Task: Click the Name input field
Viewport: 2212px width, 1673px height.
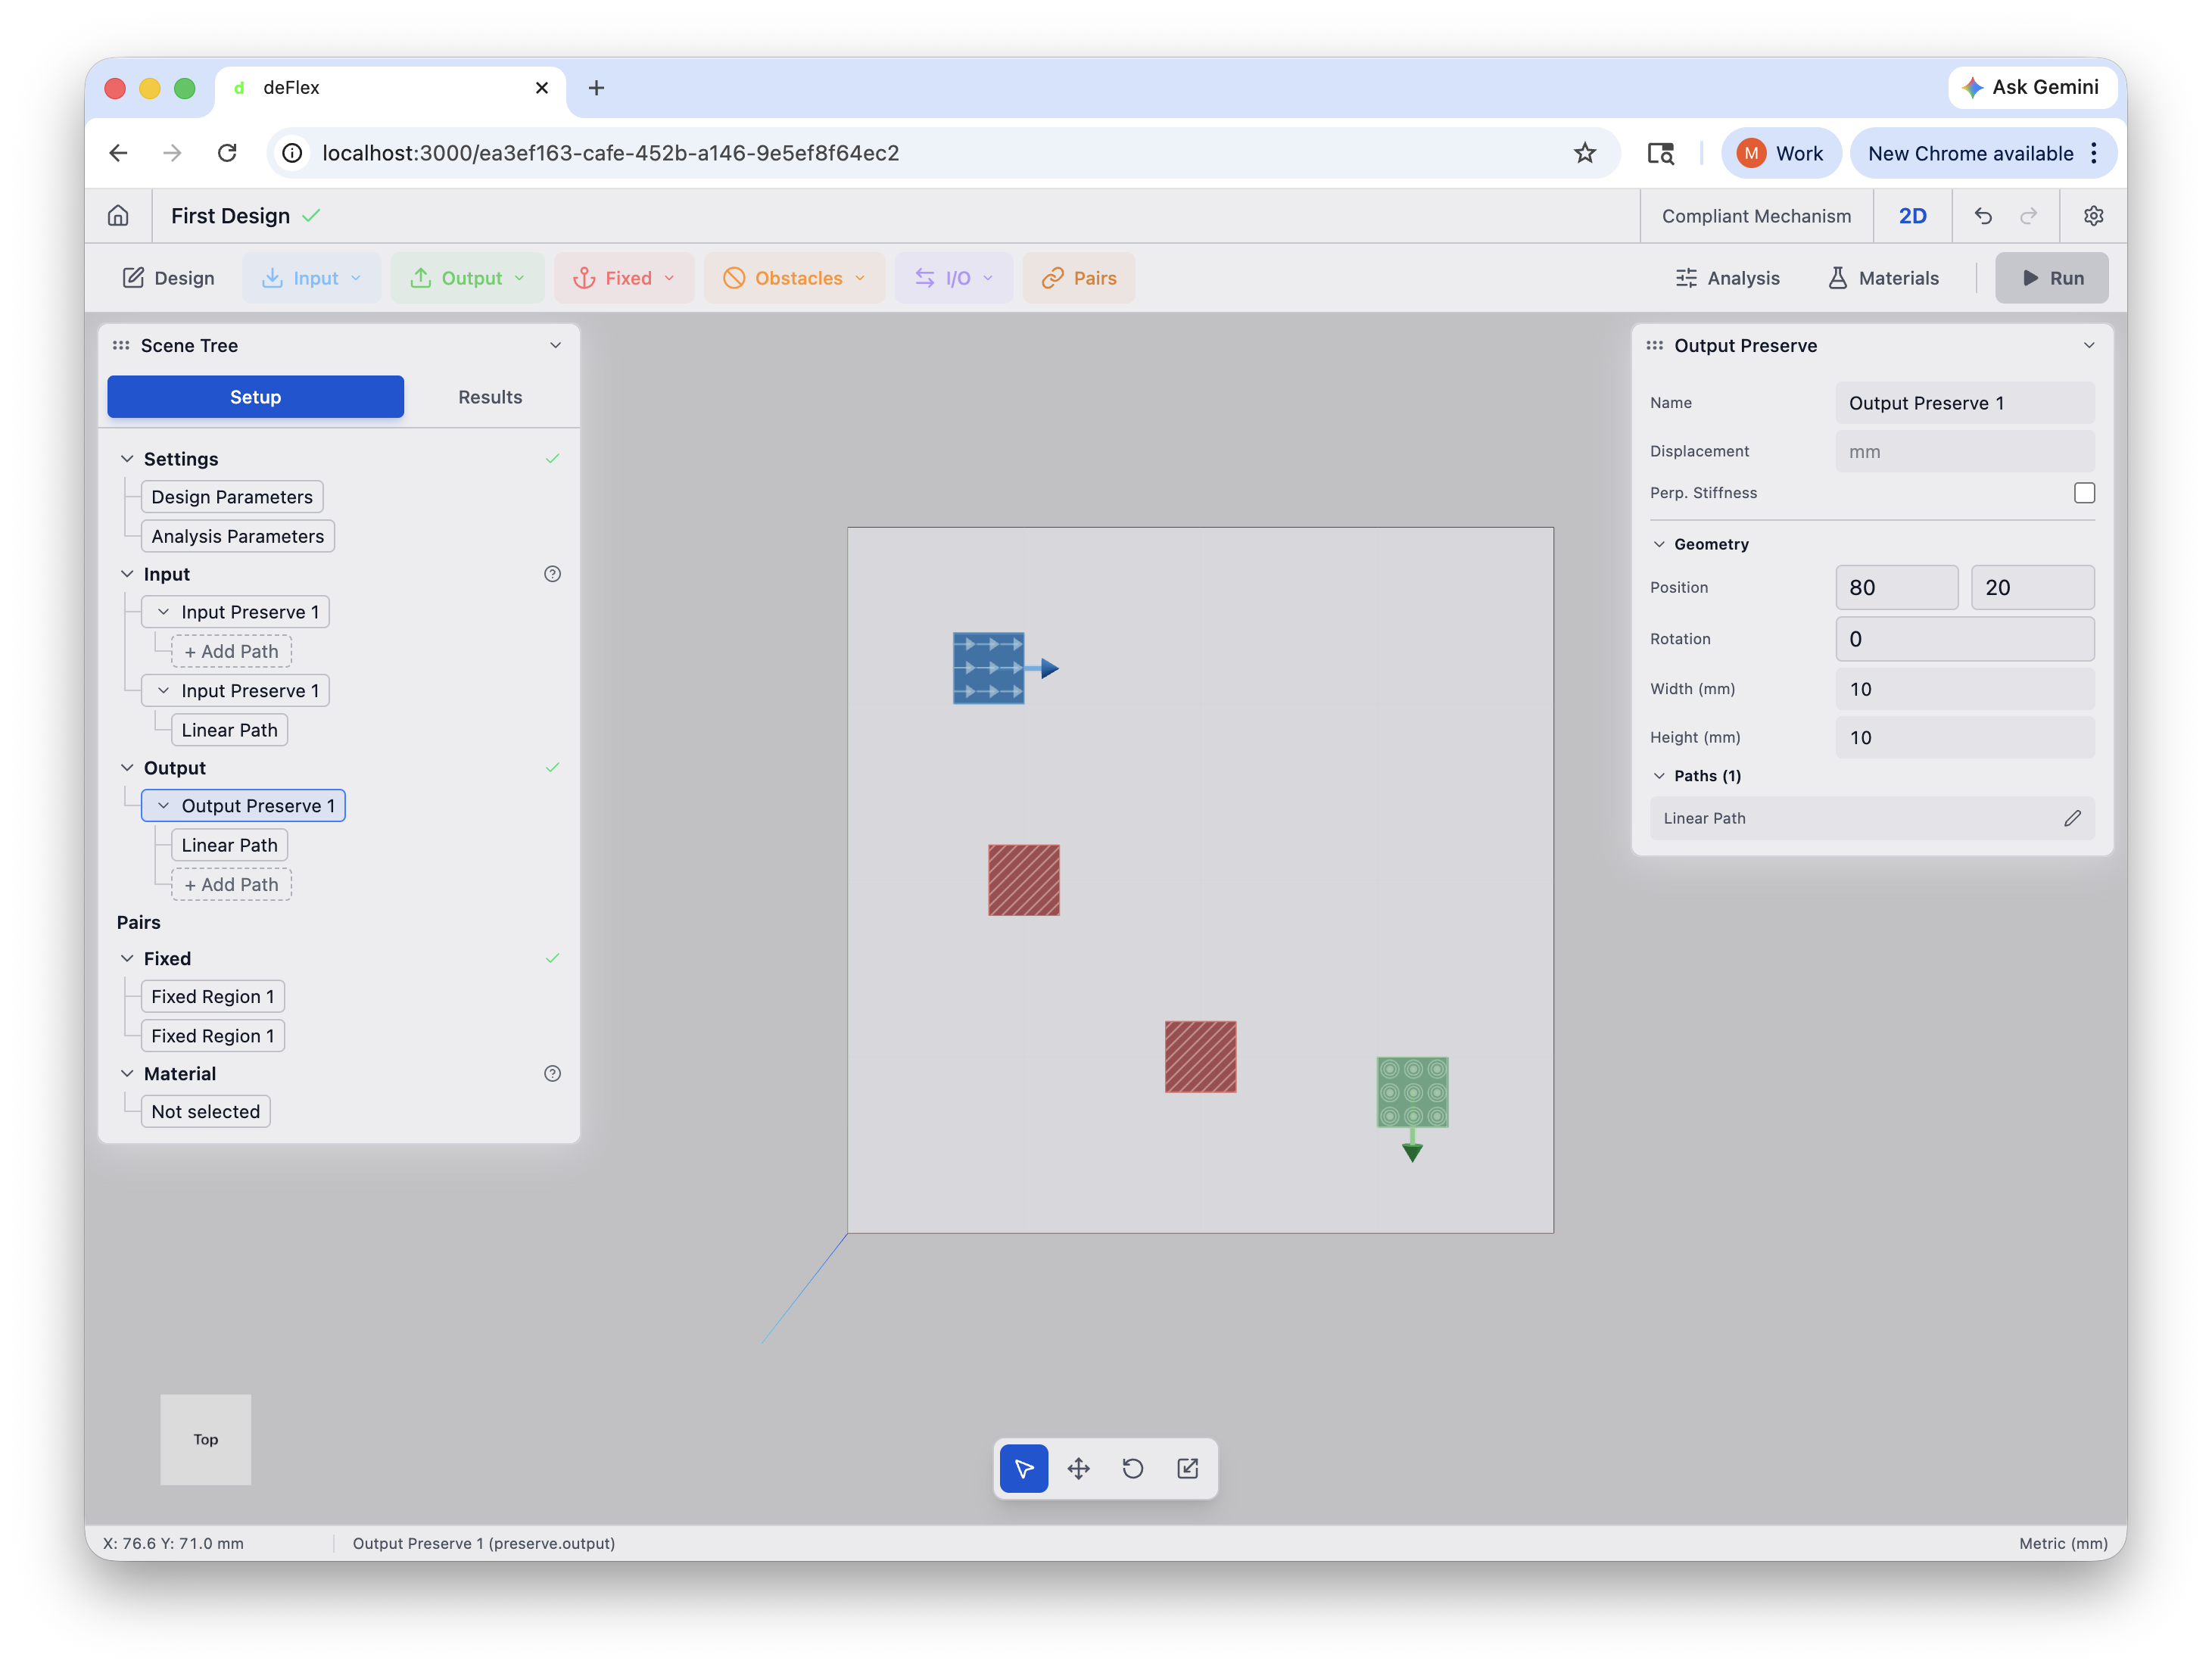Action: pyautogui.click(x=1964, y=403)
